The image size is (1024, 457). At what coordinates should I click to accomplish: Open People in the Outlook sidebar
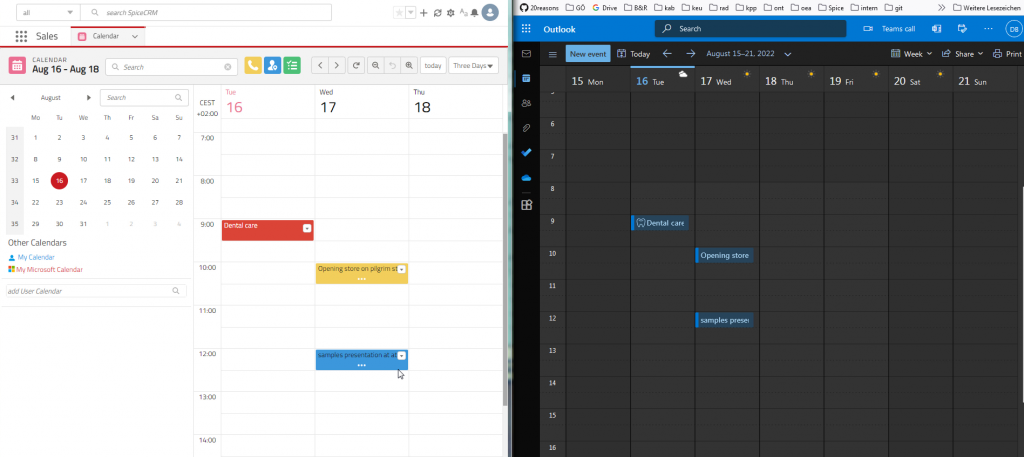tap(526, 103)
